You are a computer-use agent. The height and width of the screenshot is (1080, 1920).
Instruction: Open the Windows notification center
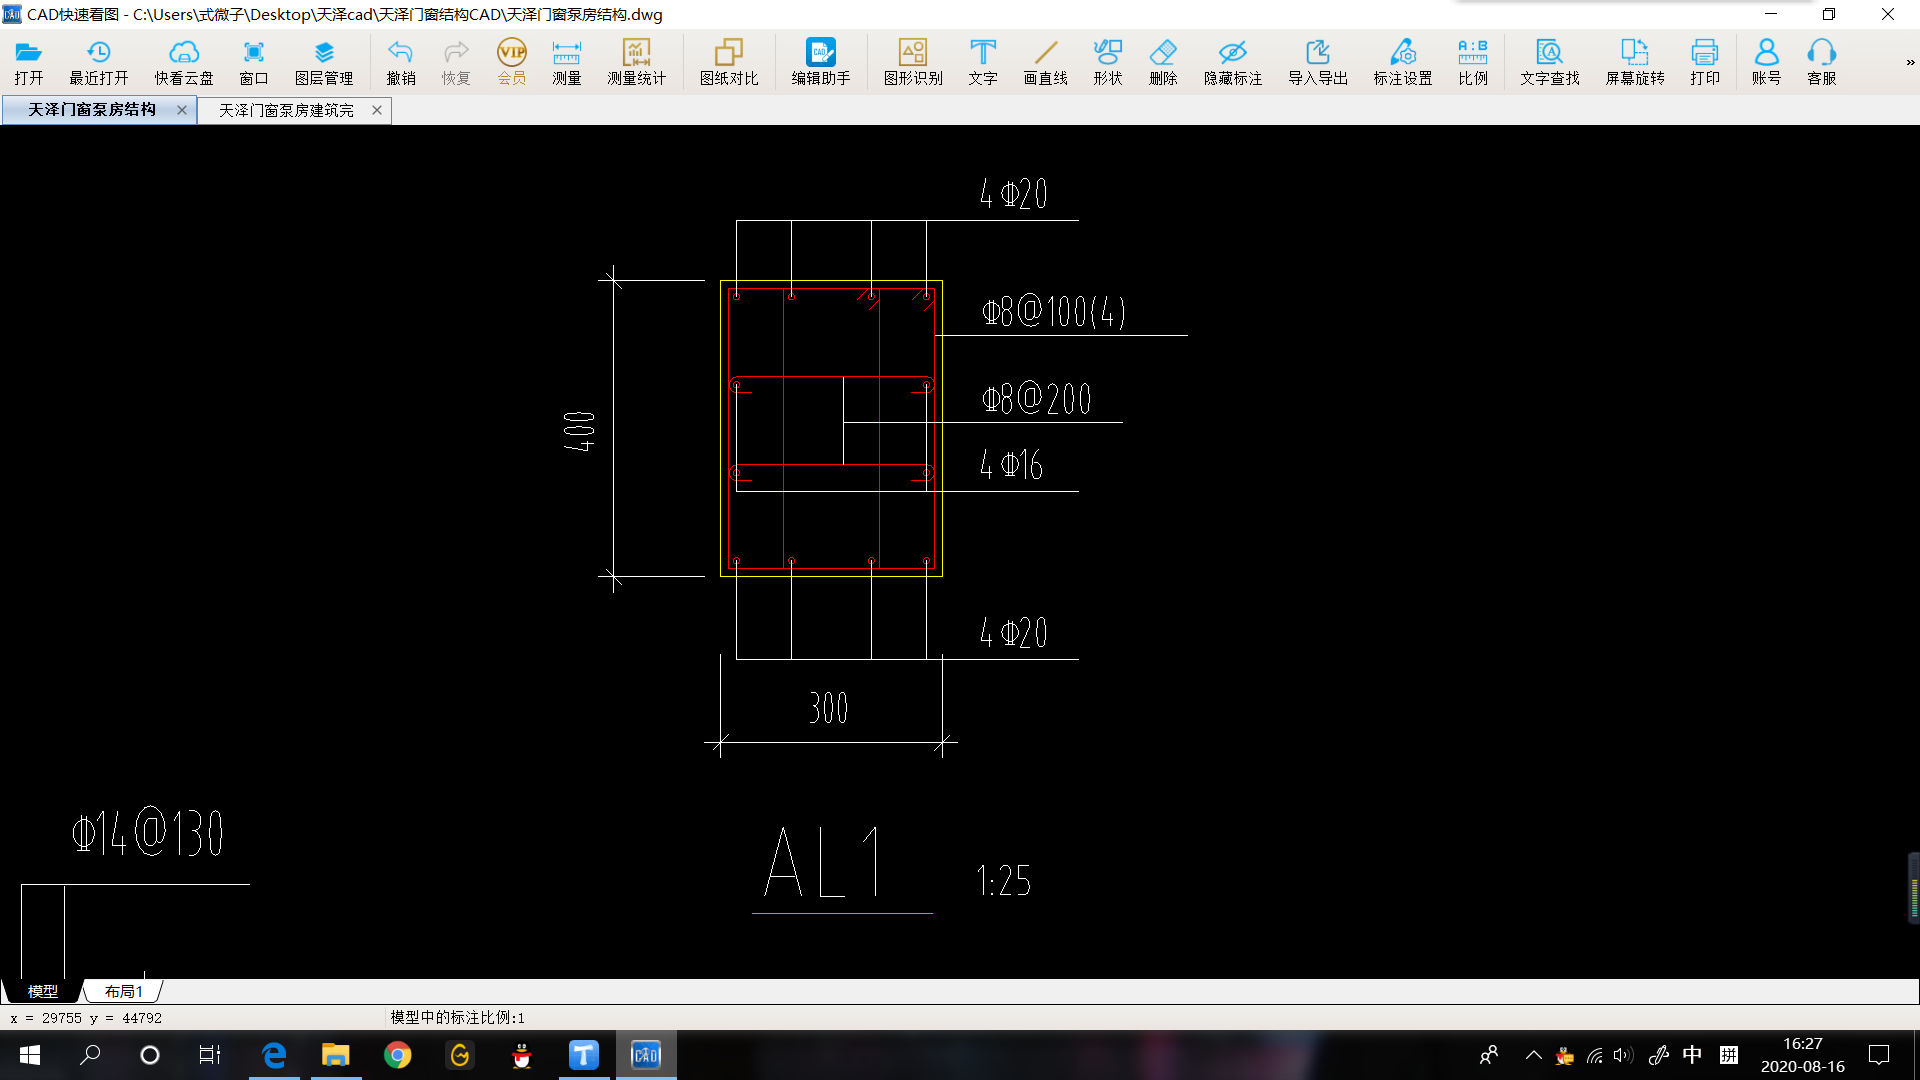(x=1879, y=1055)
